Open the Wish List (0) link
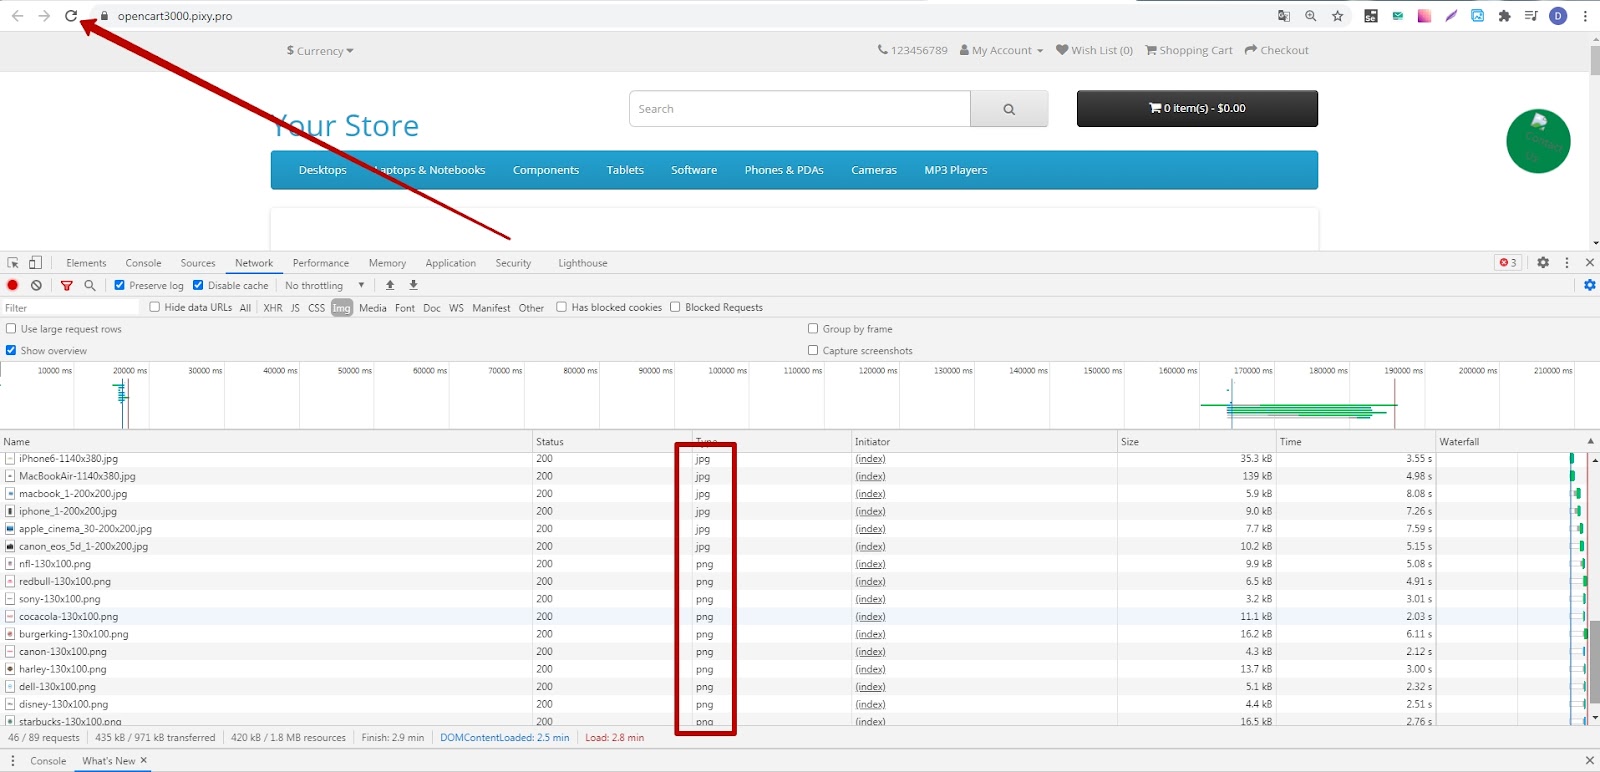Image resolution: width=1600 pixels, height=772 pixels. [x=1095, y=50]
